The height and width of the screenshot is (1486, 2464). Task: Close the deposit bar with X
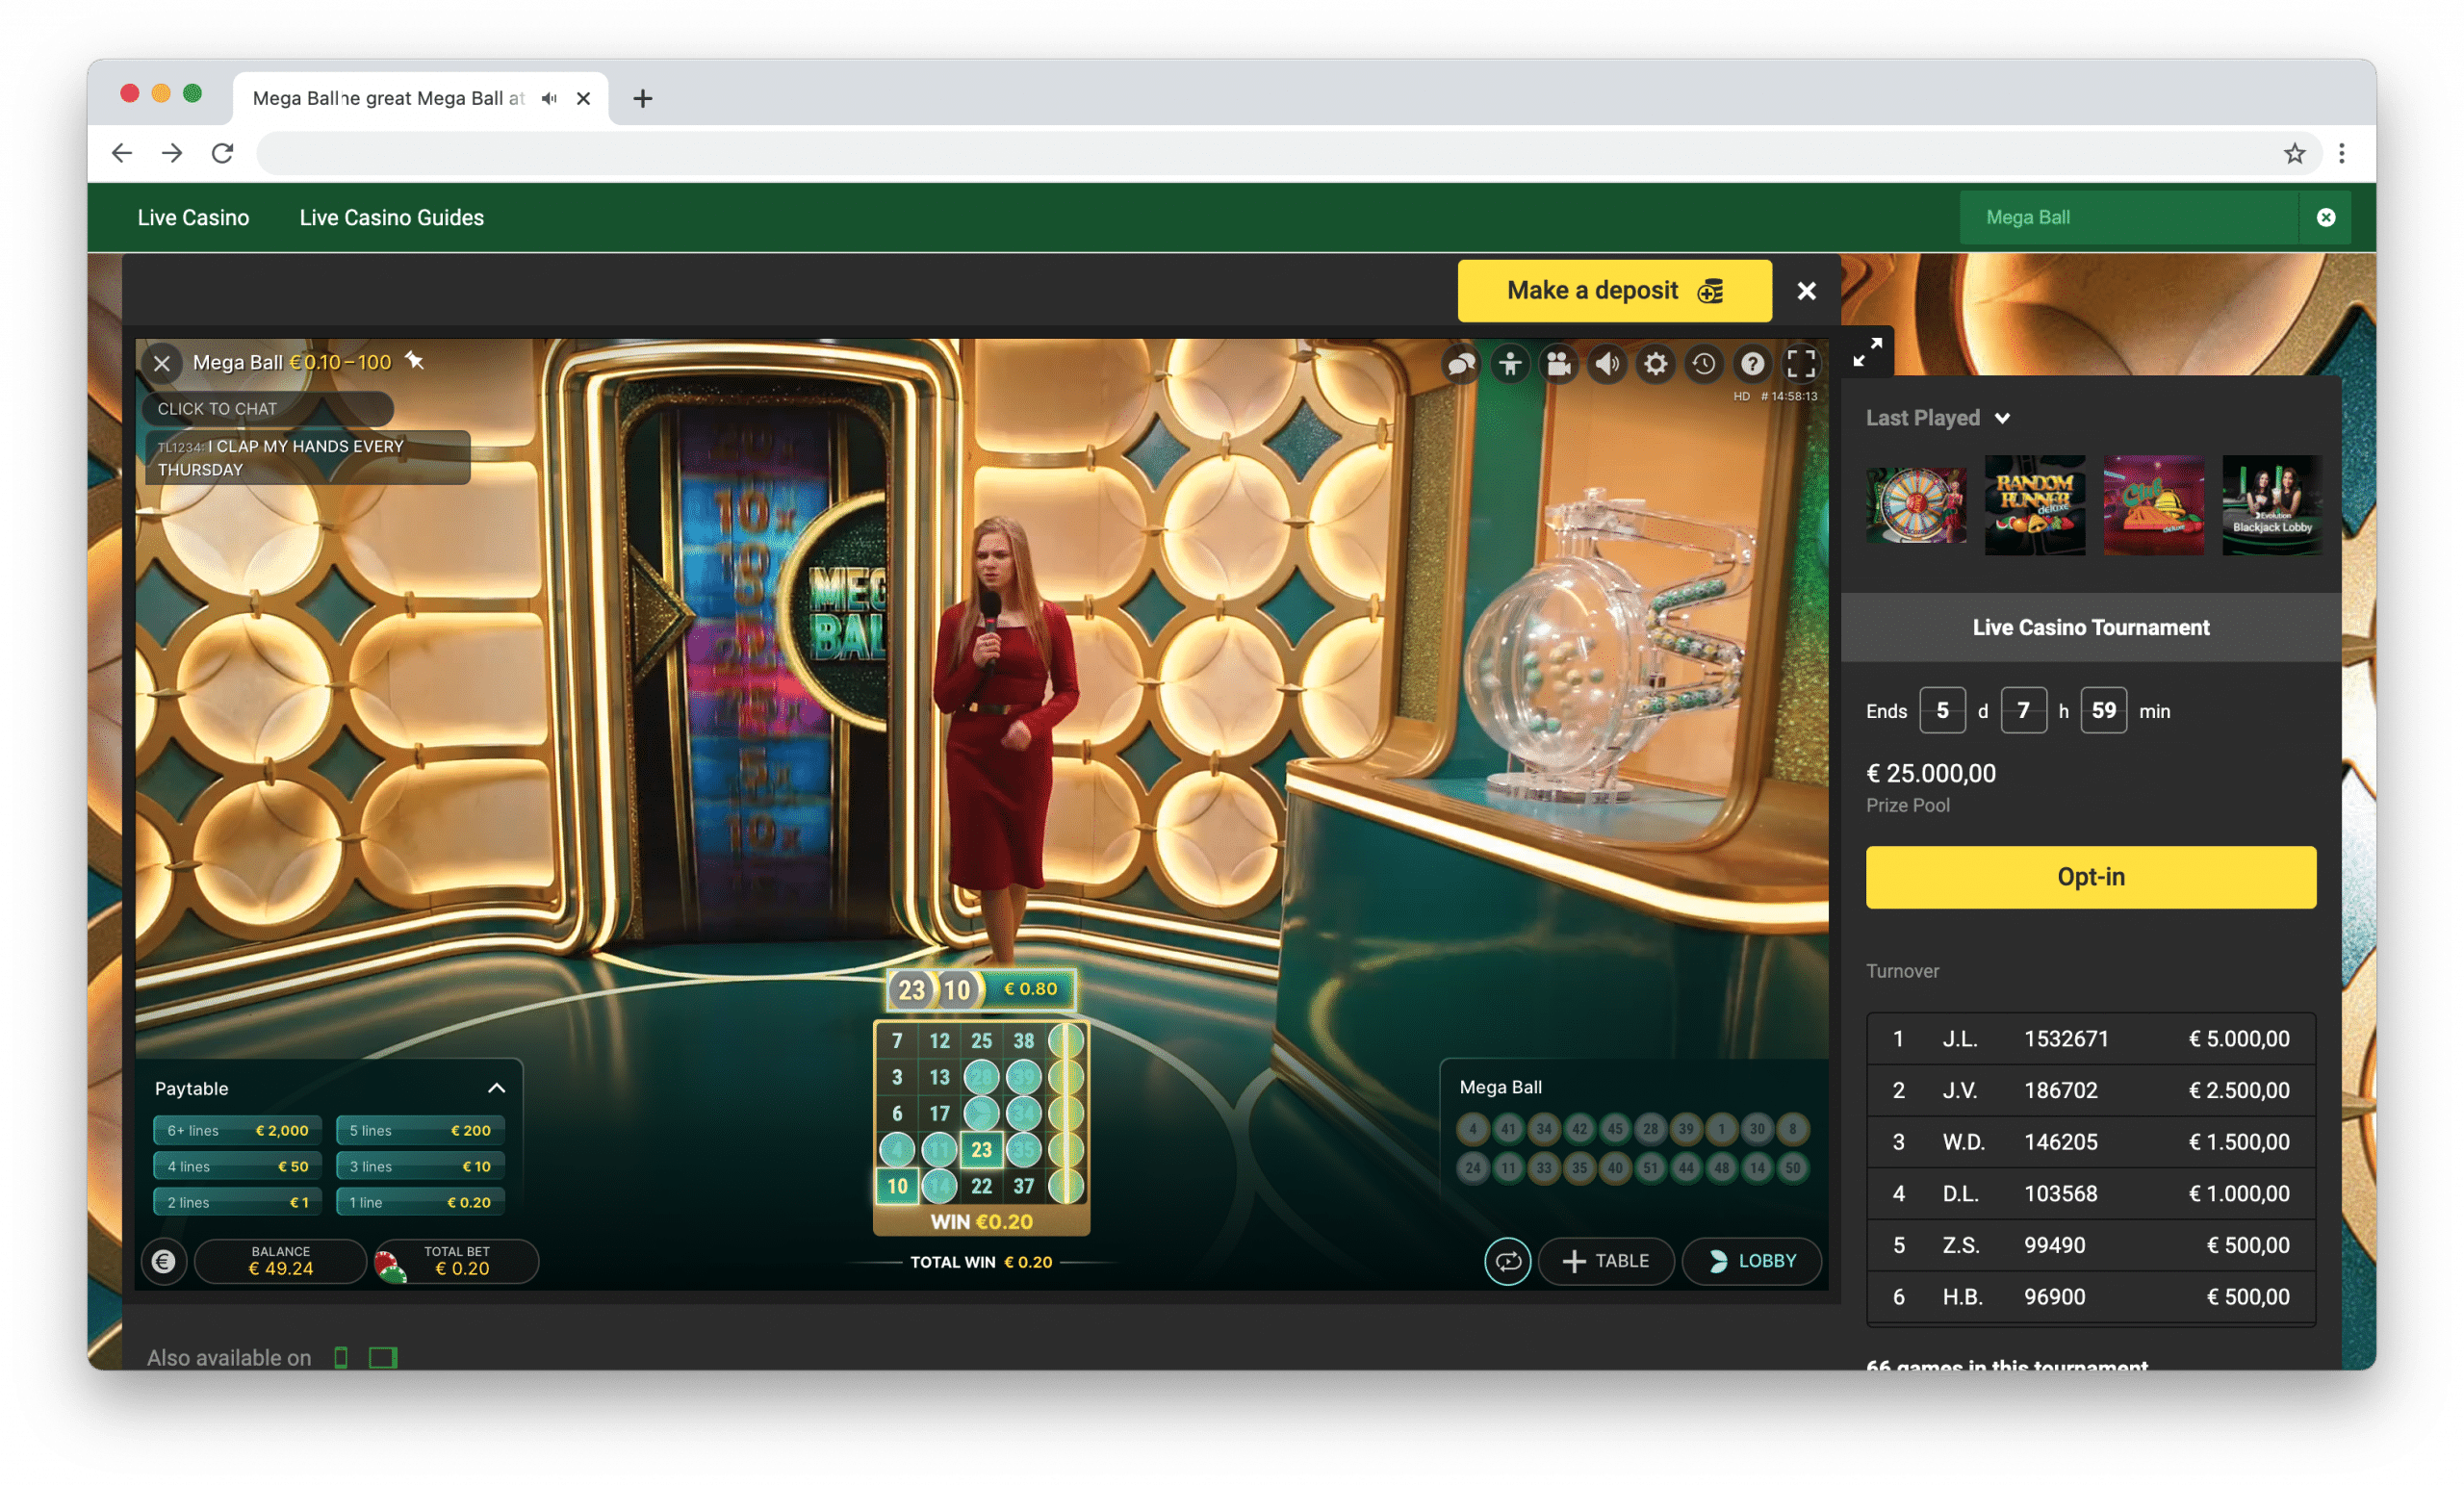pyautogui.click(x=1806, y=291)
